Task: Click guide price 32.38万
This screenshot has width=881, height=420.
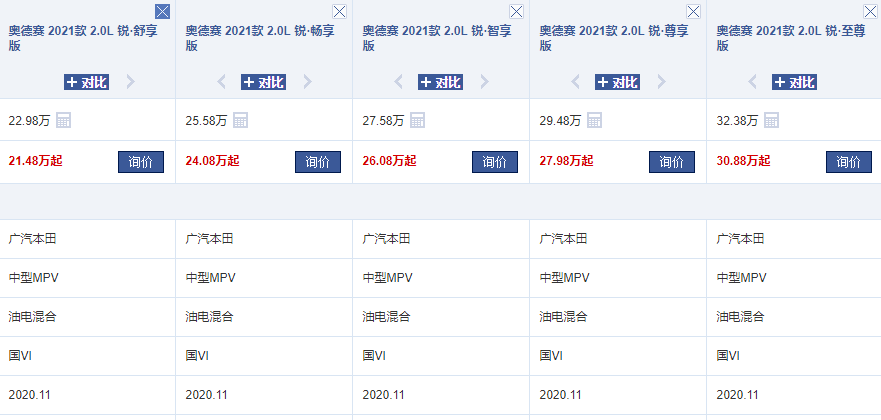Action: coord(737,120)
